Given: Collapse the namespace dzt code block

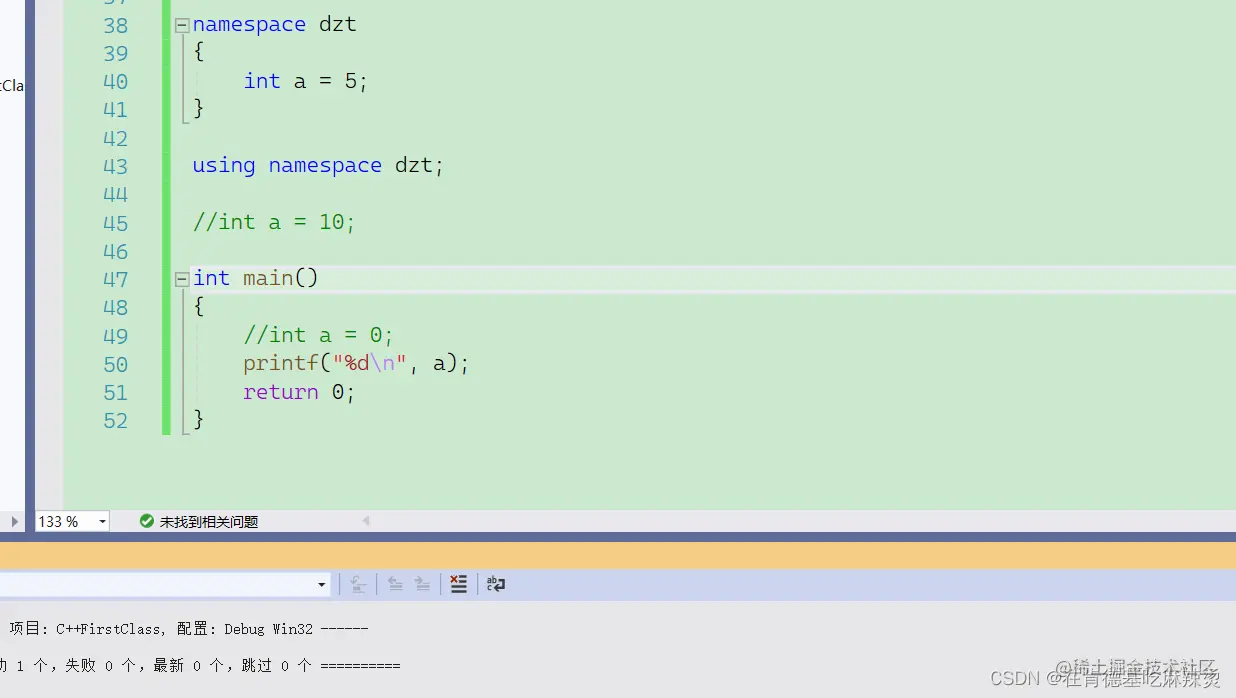Looking at the screenshot, I should point(181,26).
